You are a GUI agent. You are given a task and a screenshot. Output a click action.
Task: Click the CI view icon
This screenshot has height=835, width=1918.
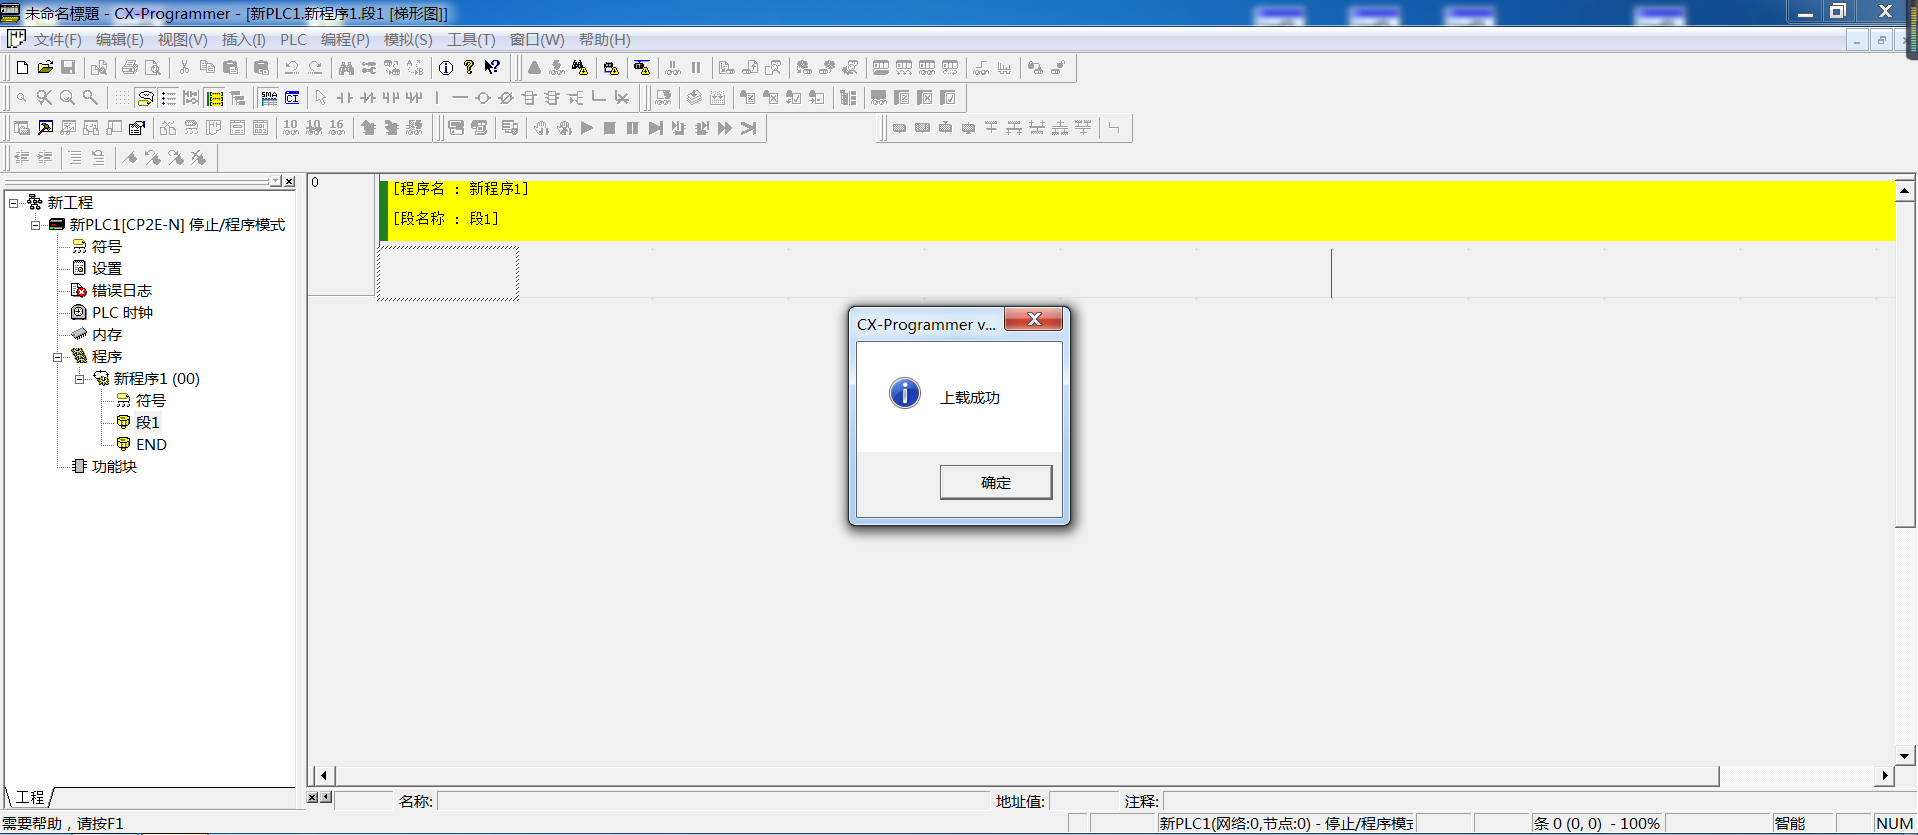click(x=292, y=98)
